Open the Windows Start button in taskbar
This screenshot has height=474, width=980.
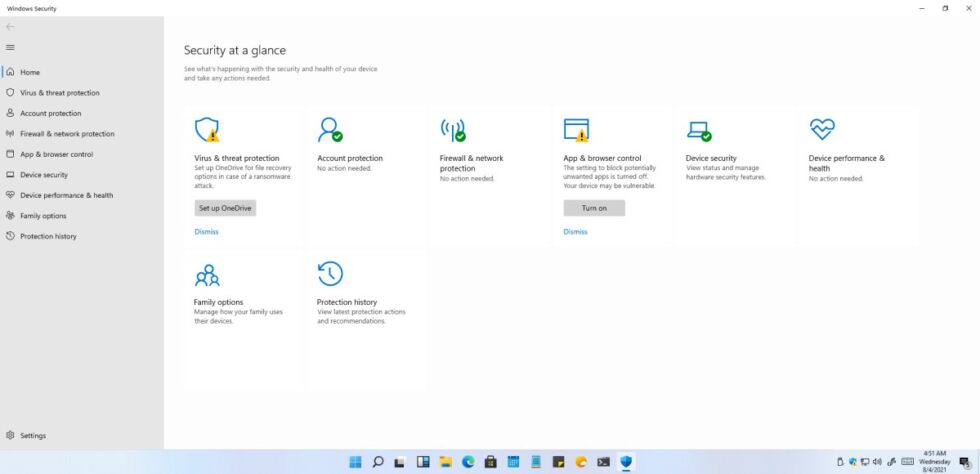click(355, 462)
